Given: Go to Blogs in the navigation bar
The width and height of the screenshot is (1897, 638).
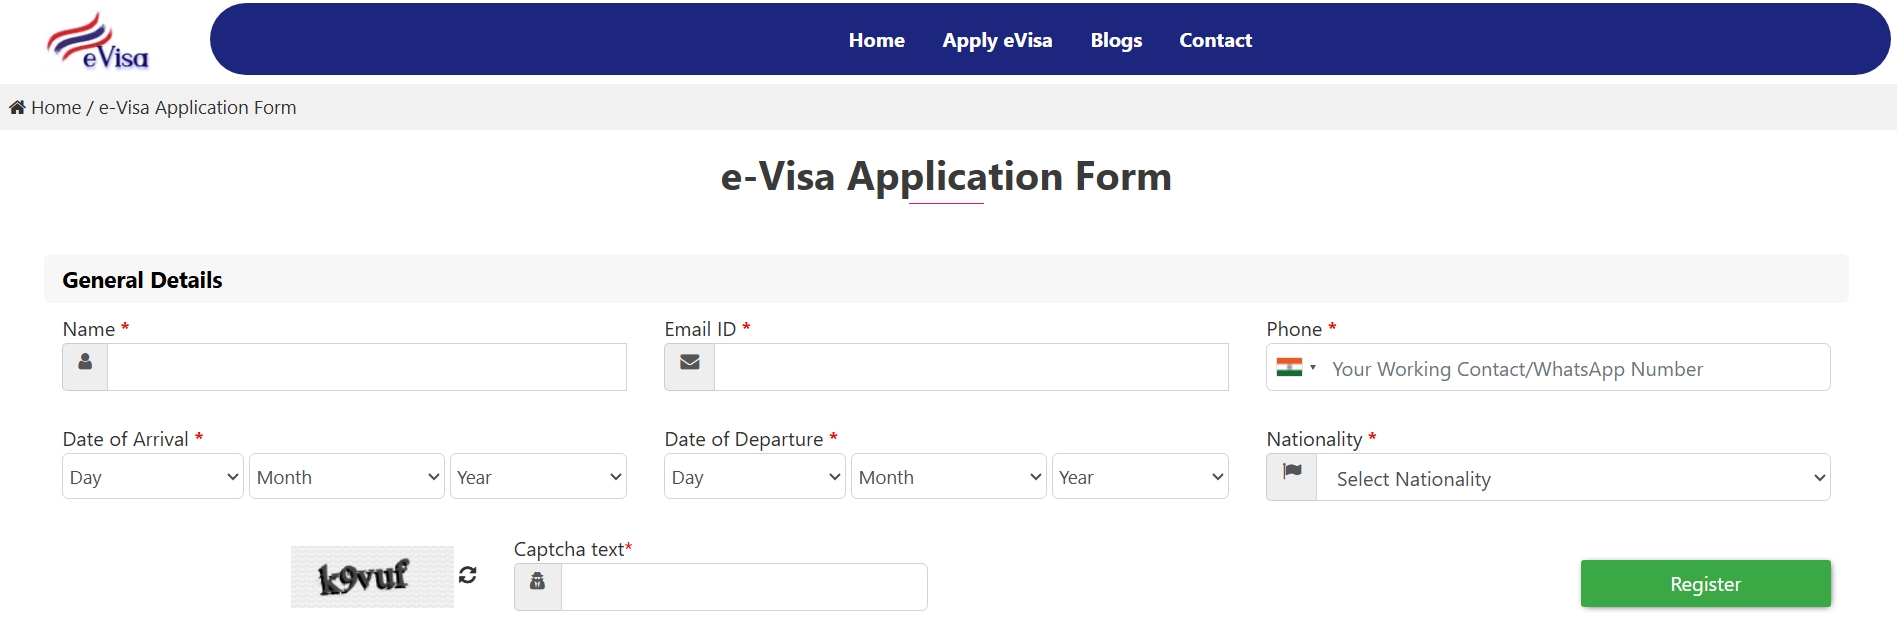Looking at the screenshot, I should pos(1116,41).
